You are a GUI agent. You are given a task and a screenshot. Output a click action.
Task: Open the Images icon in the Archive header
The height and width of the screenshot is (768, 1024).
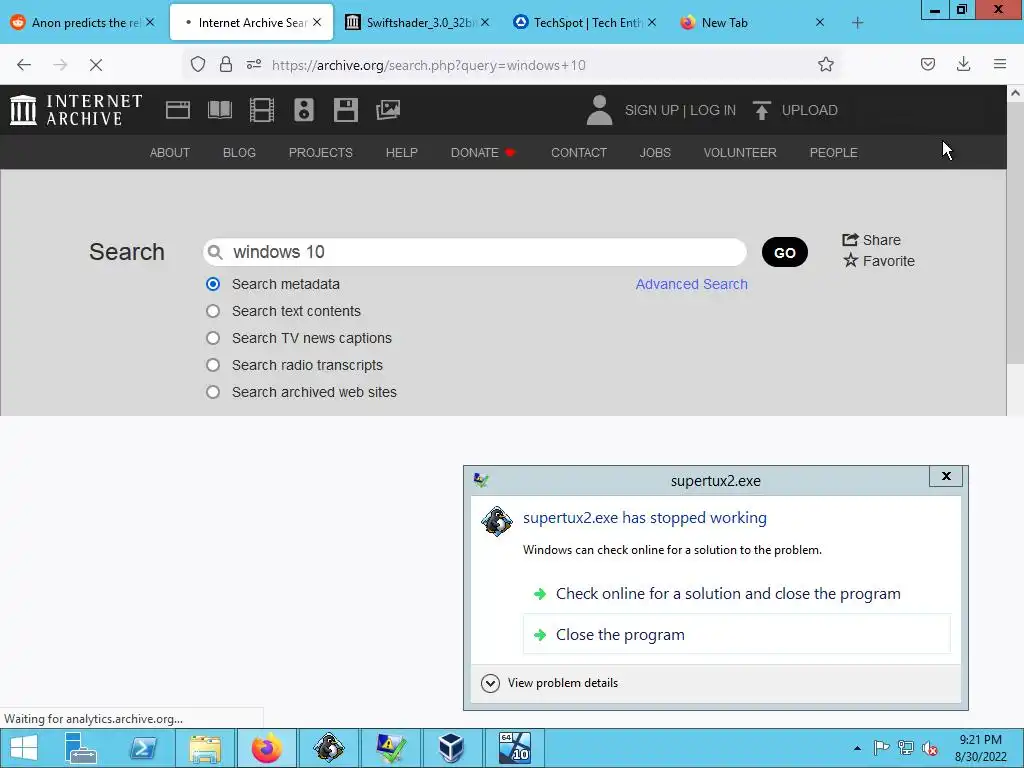tap(388, 110)
